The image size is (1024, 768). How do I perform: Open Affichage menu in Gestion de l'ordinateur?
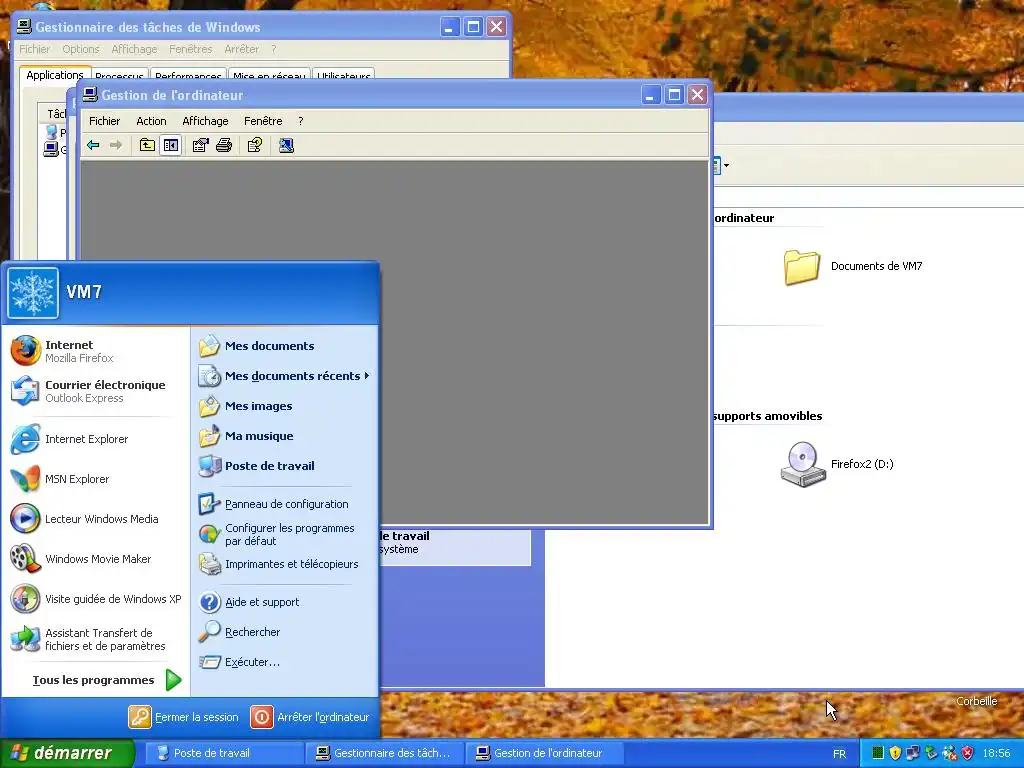point(205,121)
